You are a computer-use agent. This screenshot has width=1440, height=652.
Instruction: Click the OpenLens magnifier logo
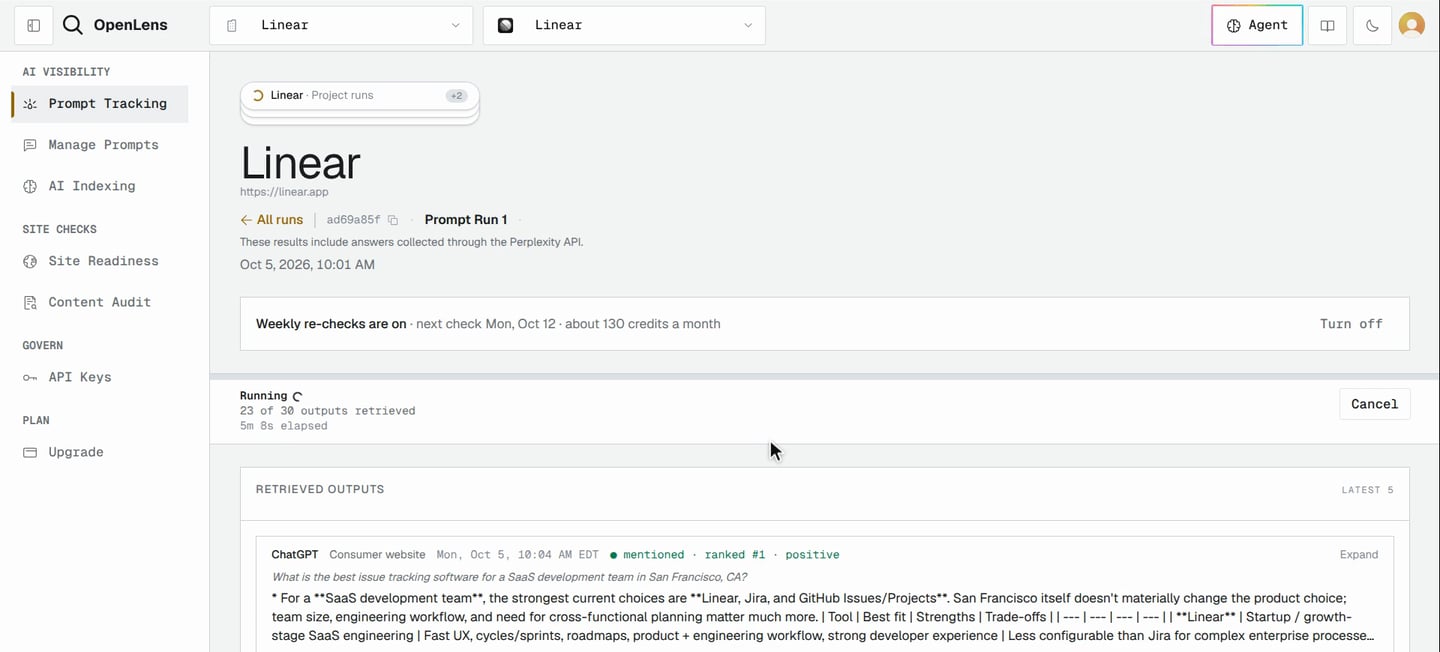72,25
